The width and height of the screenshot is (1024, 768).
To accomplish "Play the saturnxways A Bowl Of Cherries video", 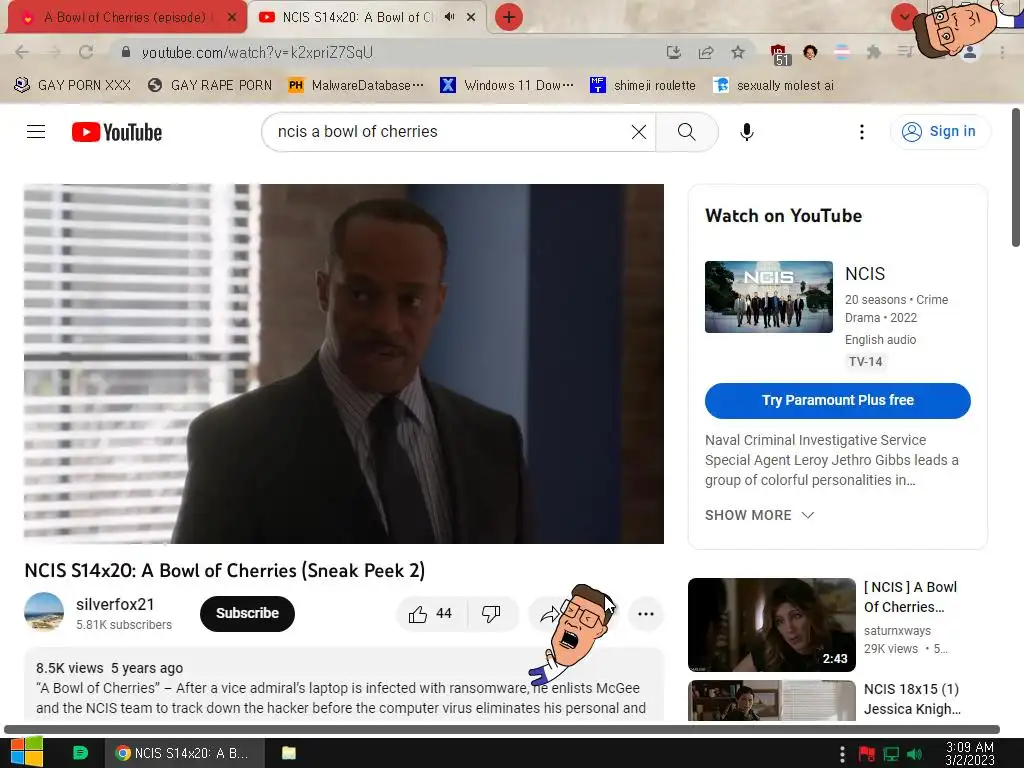I will click(771, 624).
